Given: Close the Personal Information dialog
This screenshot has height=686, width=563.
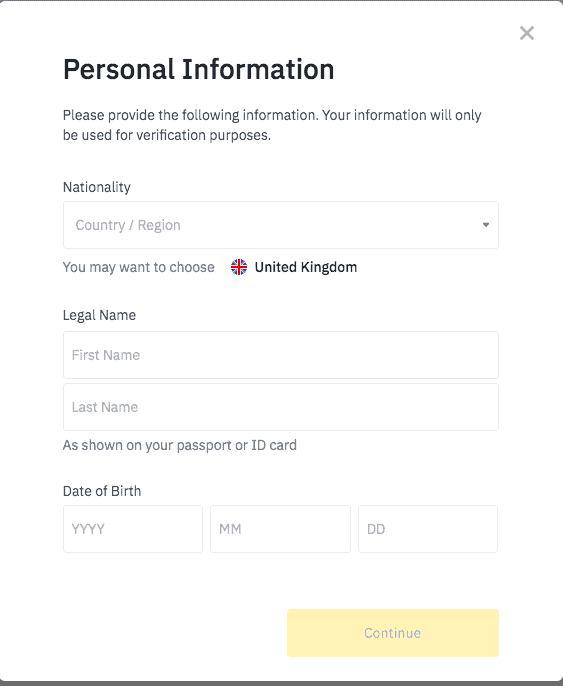Looking at the screenshot, I should 527,33.
